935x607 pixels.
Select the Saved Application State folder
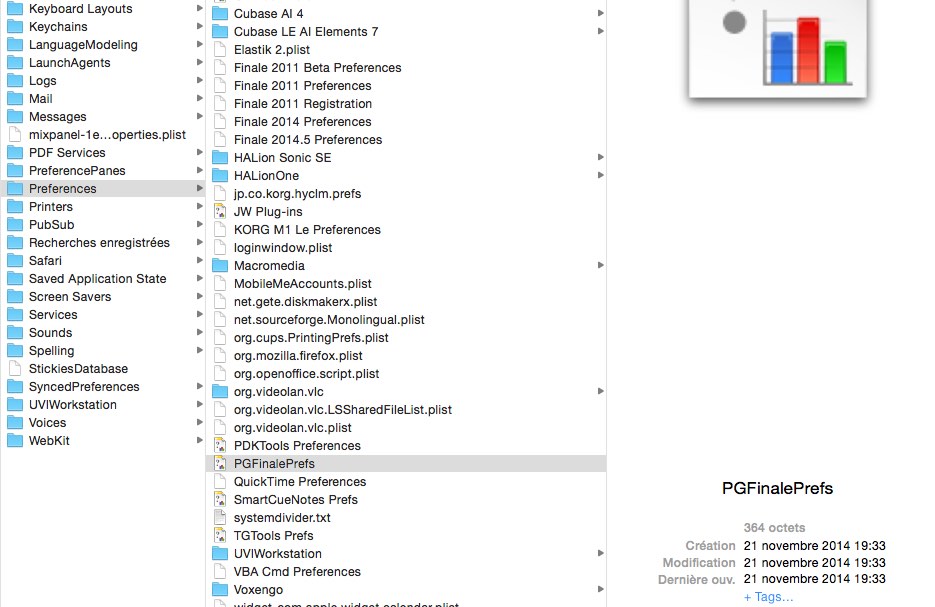click(x=97, y=279)
